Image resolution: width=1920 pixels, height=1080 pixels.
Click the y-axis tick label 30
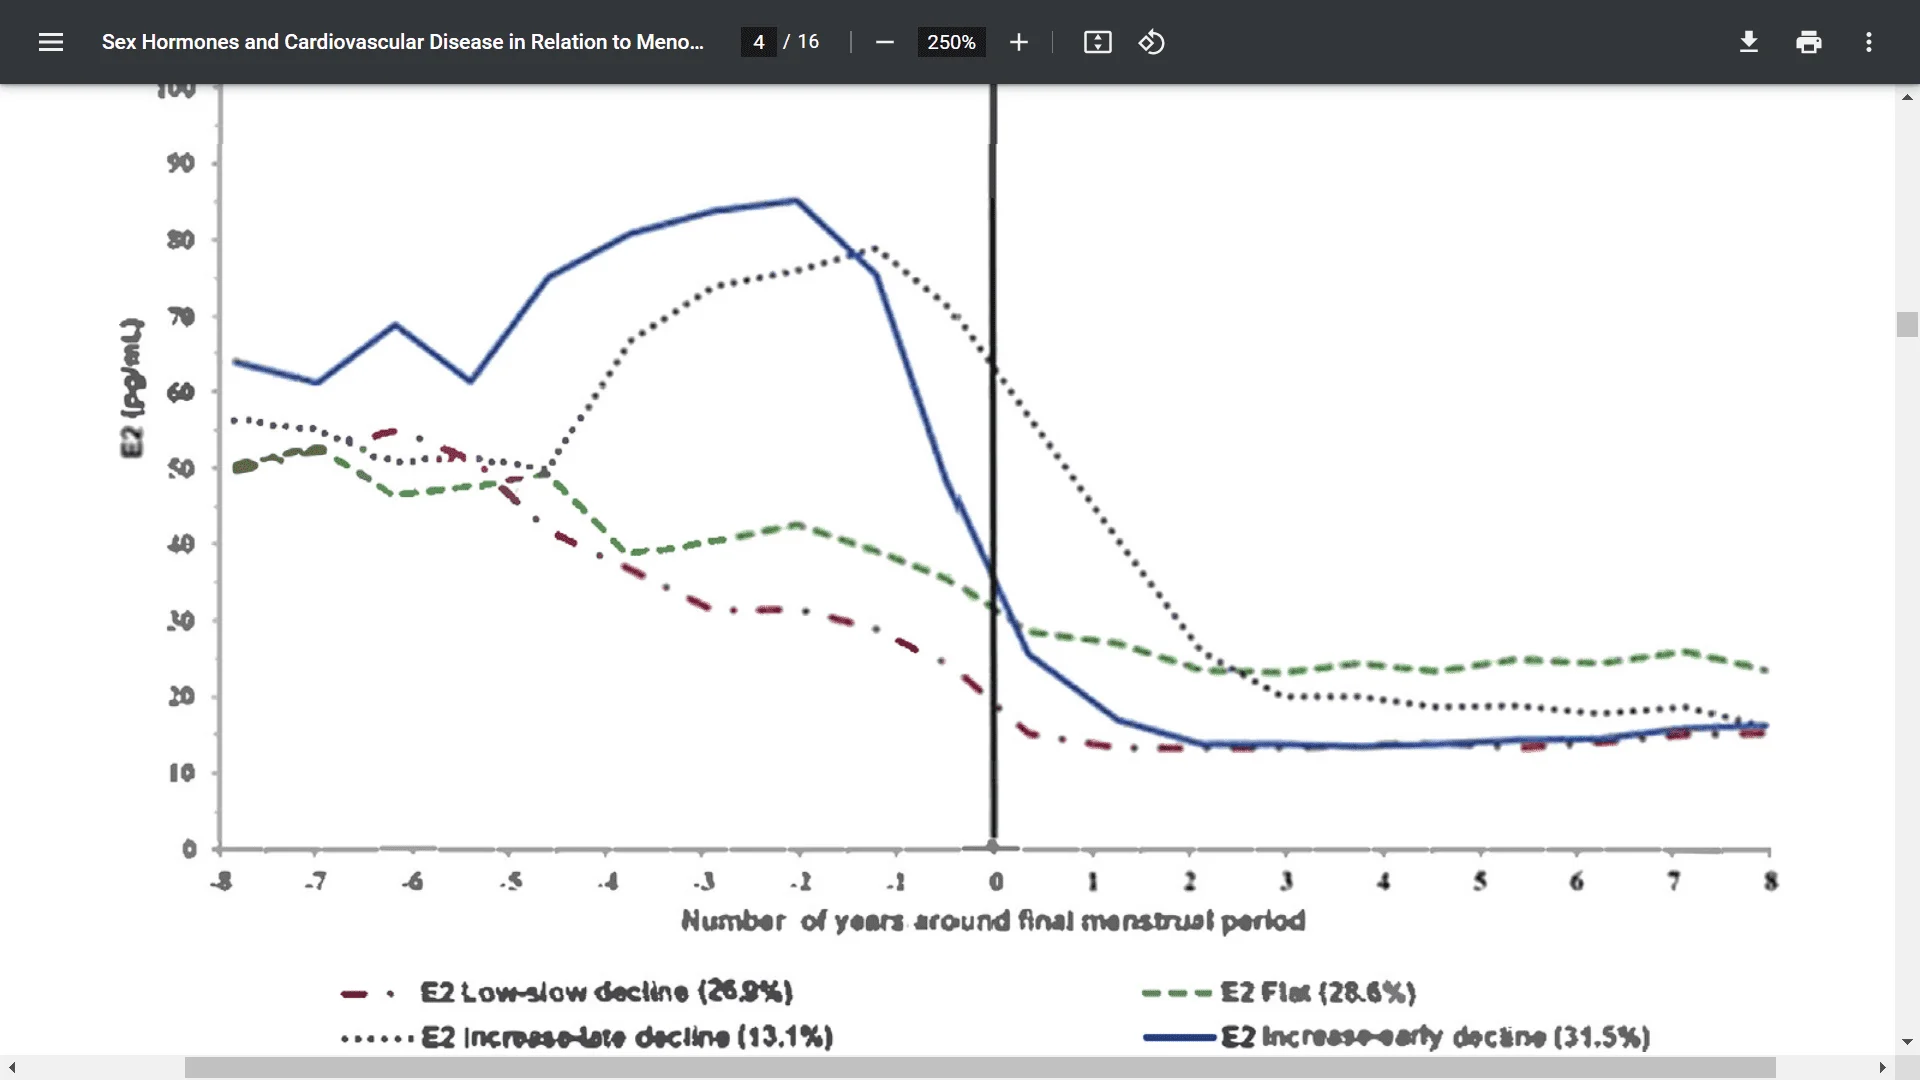181,621
